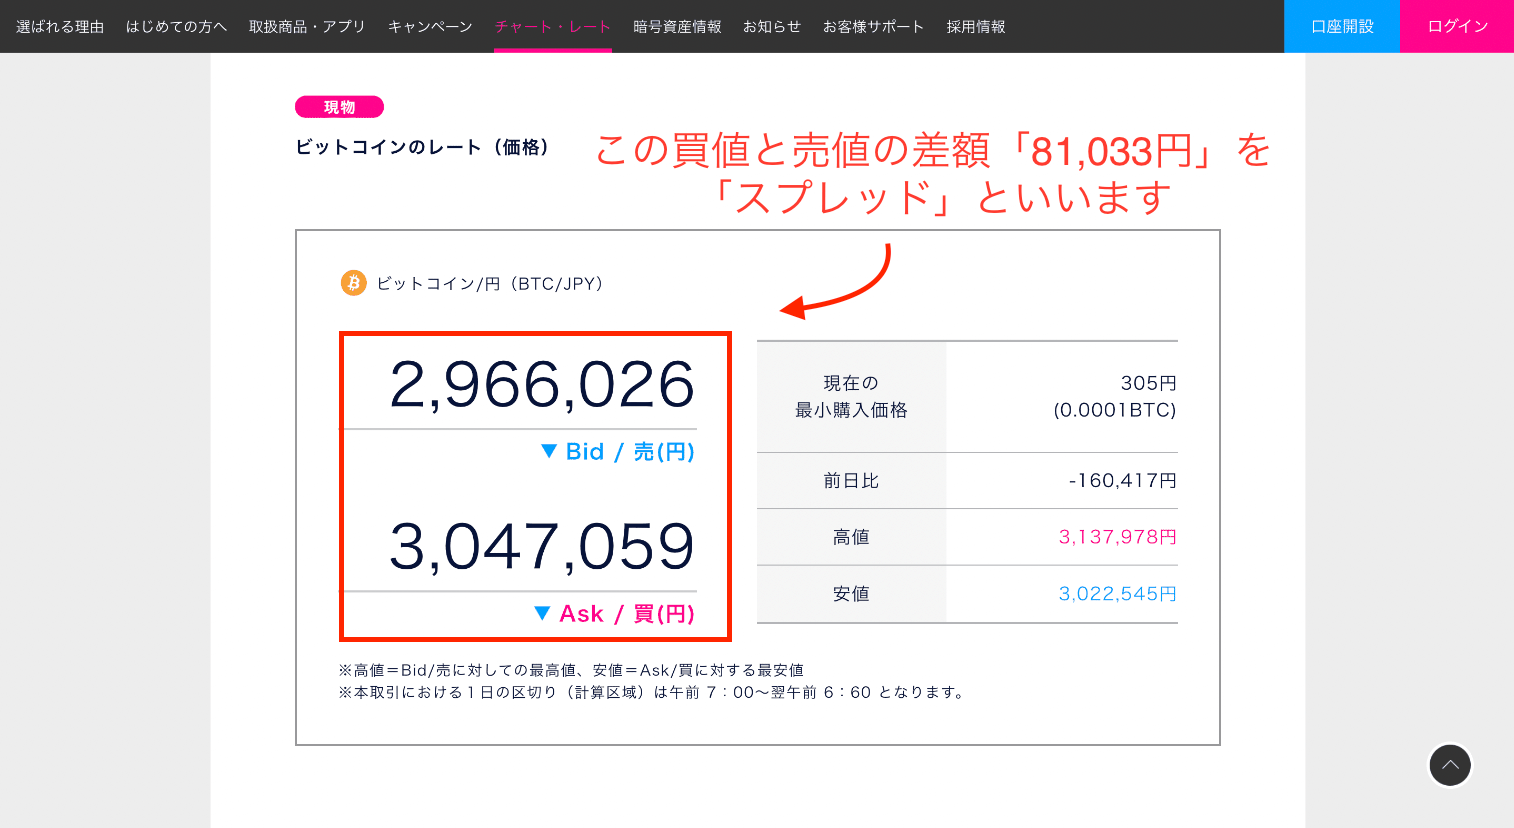Click the scroll-to-top arrow button

[x=1450, y=766]
